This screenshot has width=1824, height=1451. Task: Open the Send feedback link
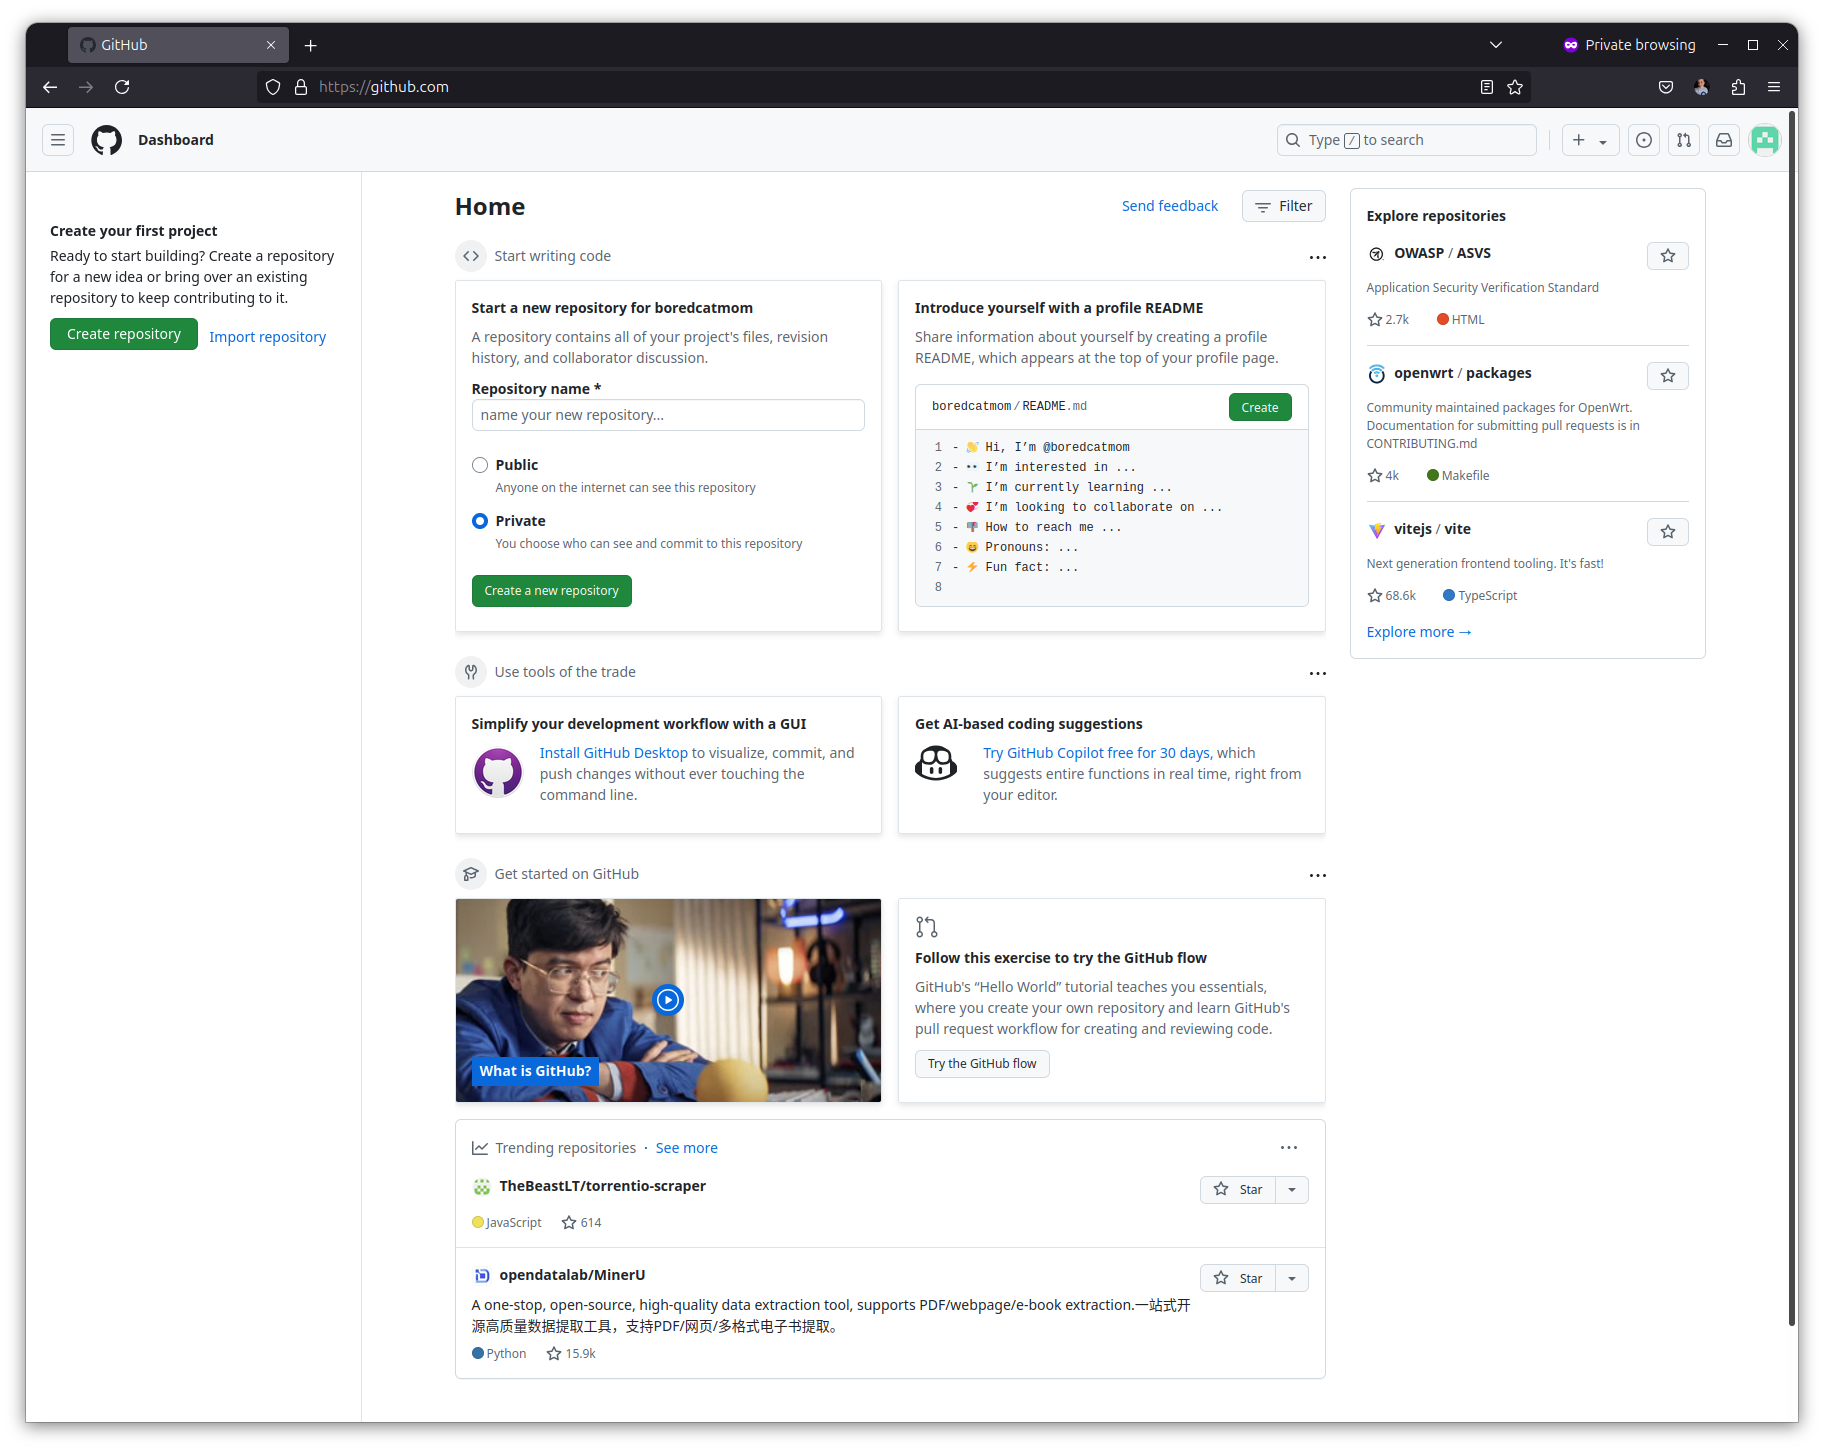[x=1170, y=206]
